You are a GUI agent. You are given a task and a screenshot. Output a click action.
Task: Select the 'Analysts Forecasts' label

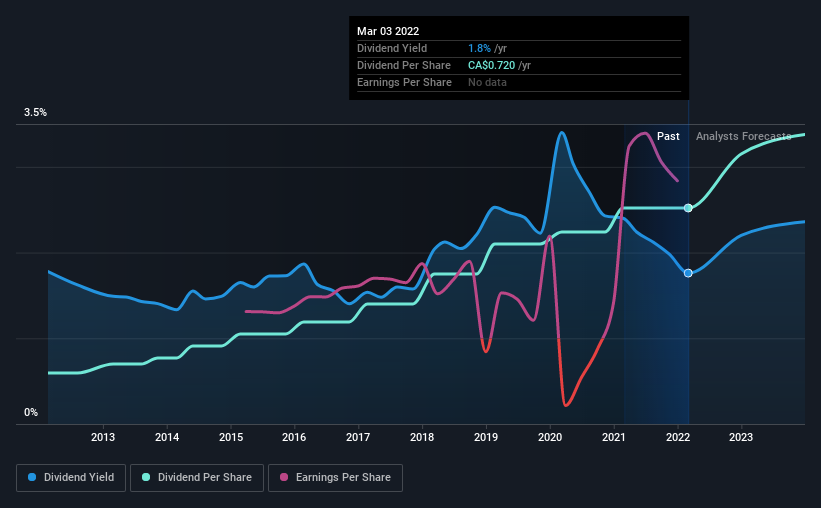tap(743, 136)
